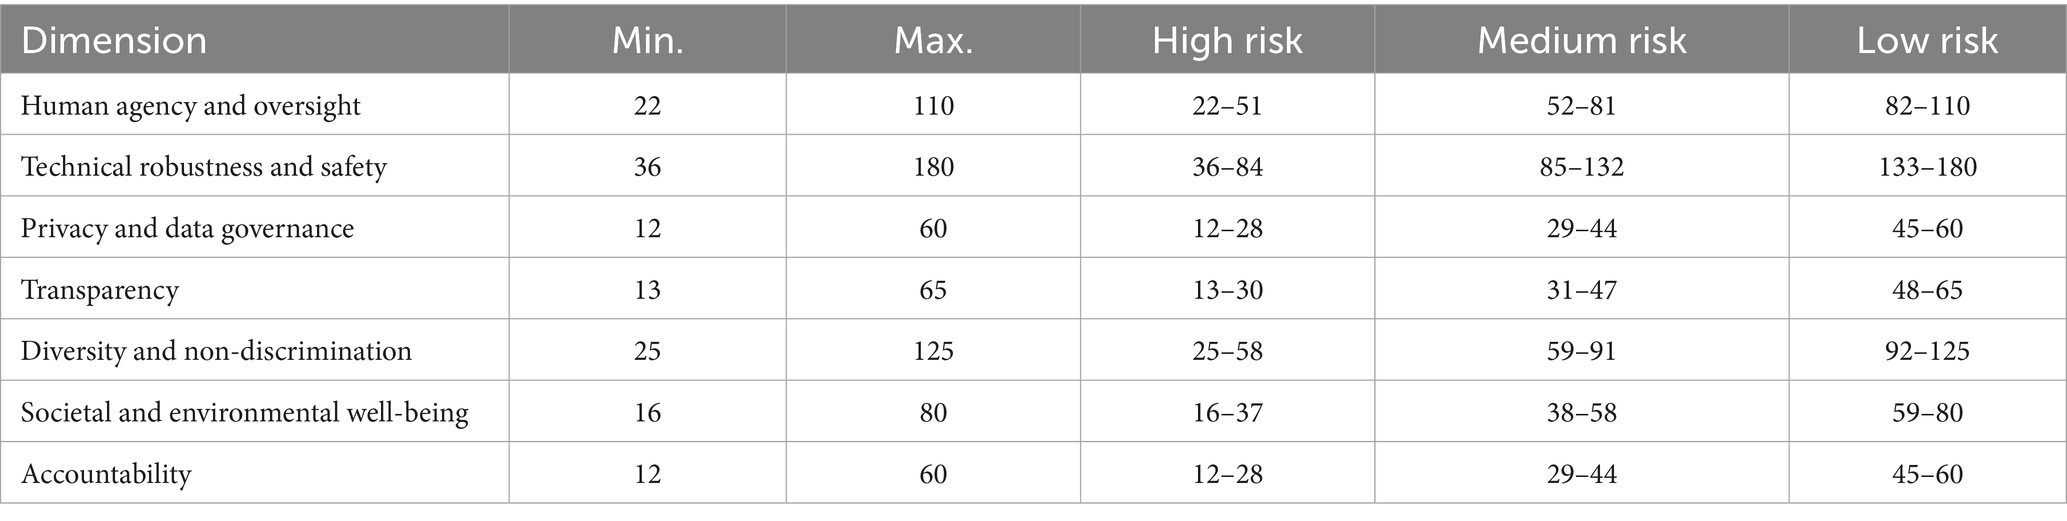Viewport: 2067px width, 521px height.
Task: Click the 16–37 high risk cell
Action: (1227, 412)
